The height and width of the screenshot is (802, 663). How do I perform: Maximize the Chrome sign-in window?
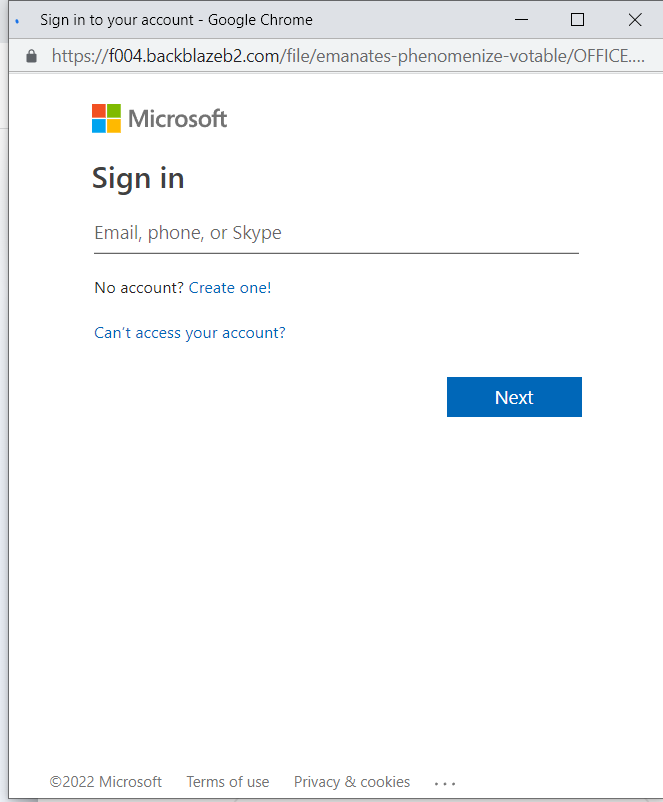[578, 19]
